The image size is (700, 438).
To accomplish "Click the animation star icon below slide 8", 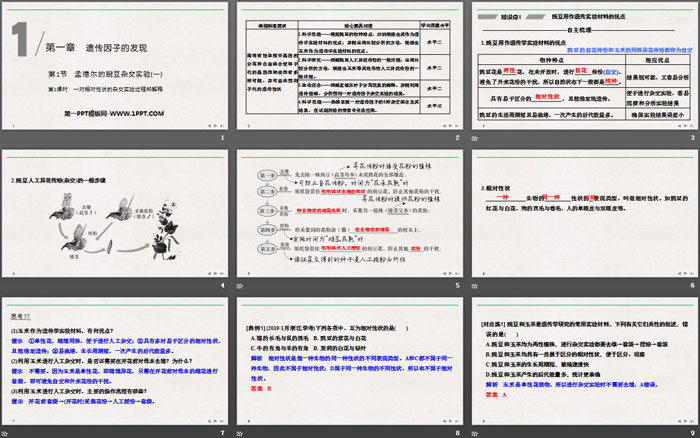I will (x=242, y=431).
